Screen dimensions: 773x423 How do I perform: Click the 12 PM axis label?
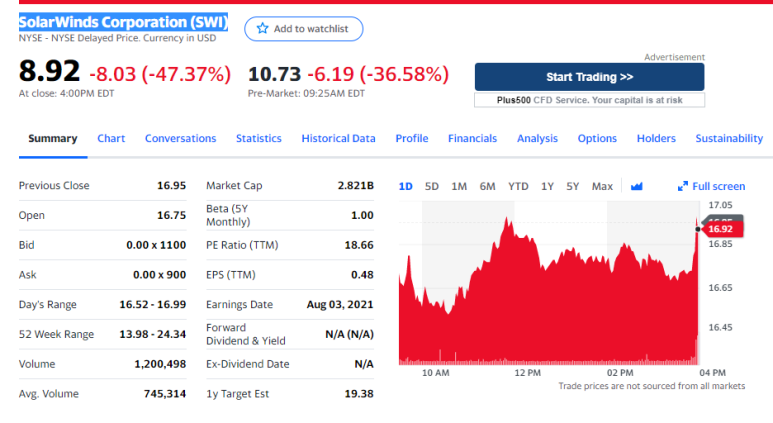[527, 373]
